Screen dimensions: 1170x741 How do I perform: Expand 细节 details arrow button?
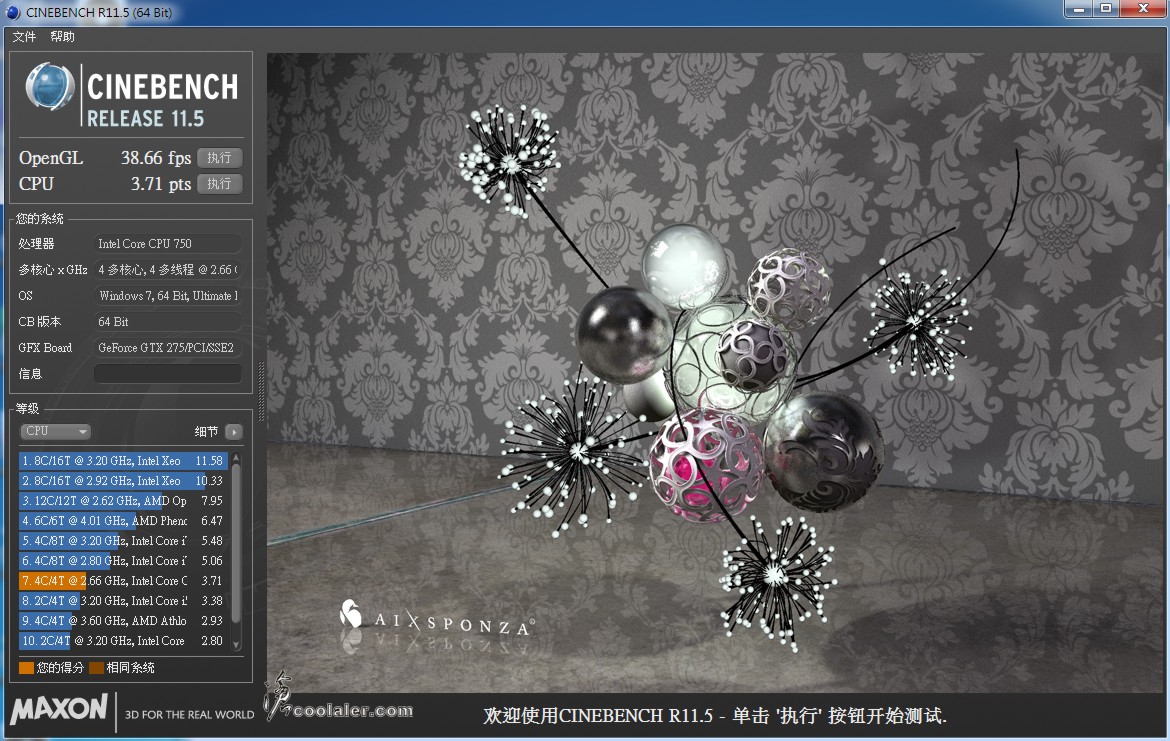234,431
